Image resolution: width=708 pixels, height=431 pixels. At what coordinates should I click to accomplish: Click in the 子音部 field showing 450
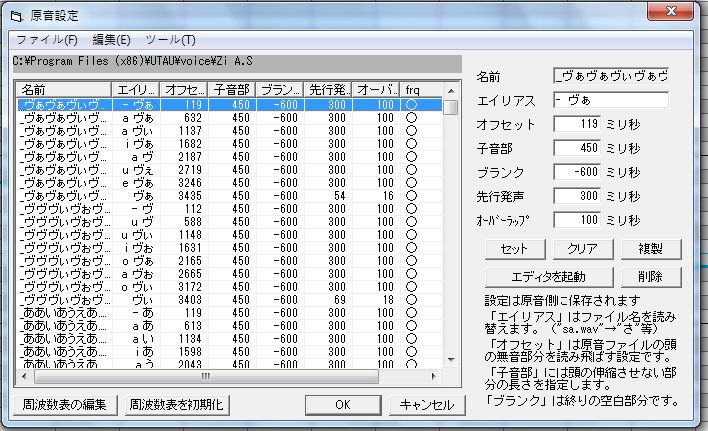pyautogui.click(x=577, y=148)
